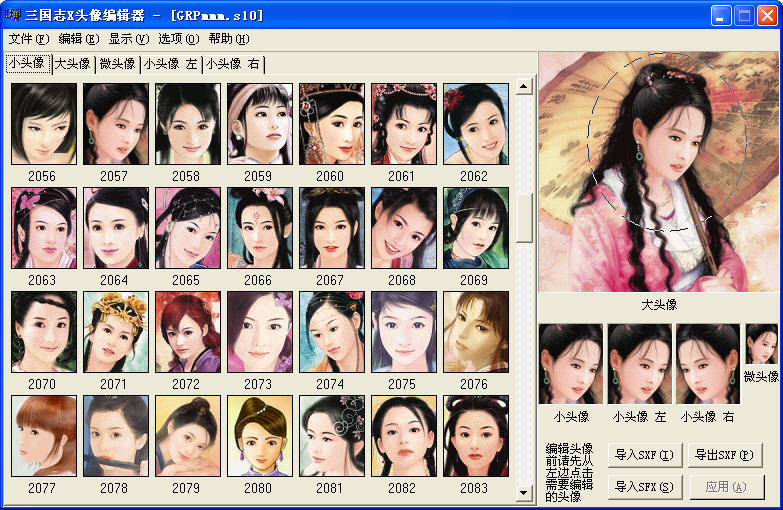The width and height of the screenshot is (783, 510).
Task: Select portrait thumbnail 2060
Action: [332, 124]
